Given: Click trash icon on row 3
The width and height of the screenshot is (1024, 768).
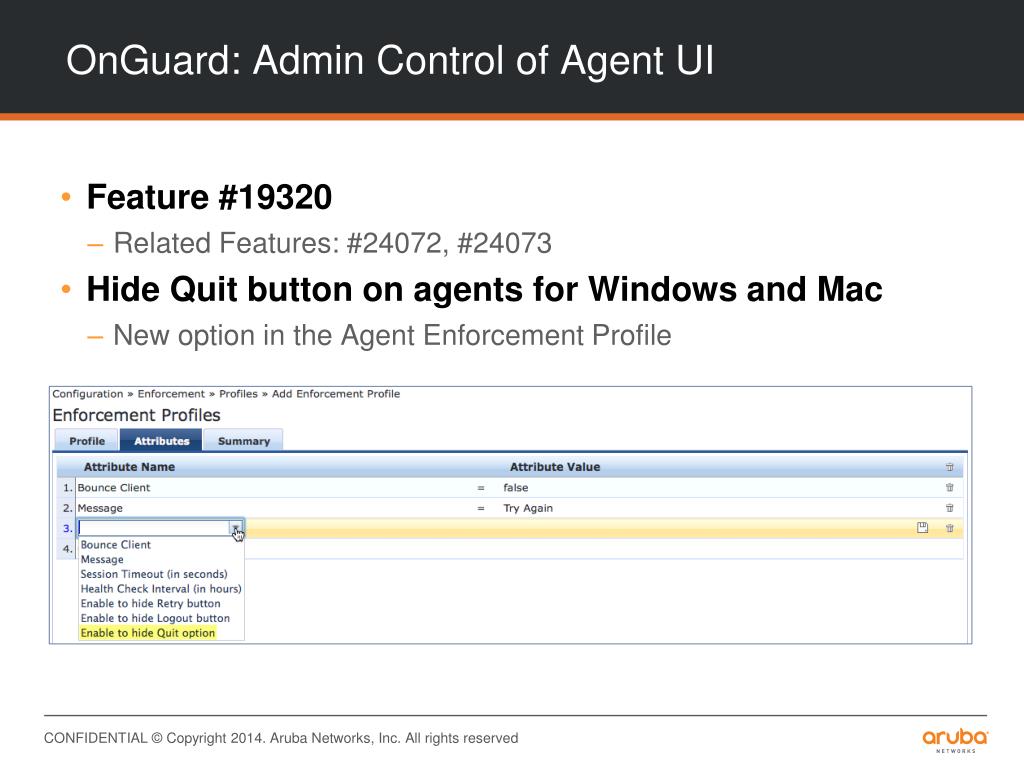Looking at the screenshot, I should (950, 528).
